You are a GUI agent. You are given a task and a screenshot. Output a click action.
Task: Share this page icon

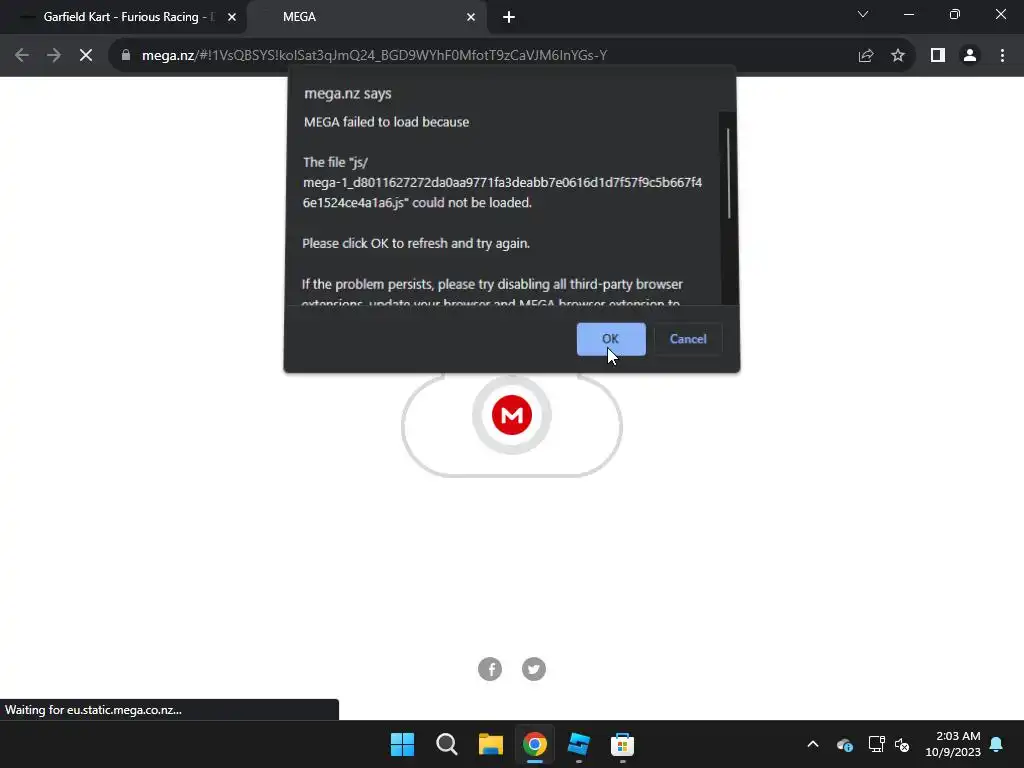pyautogui.click(x=866, y=56)
